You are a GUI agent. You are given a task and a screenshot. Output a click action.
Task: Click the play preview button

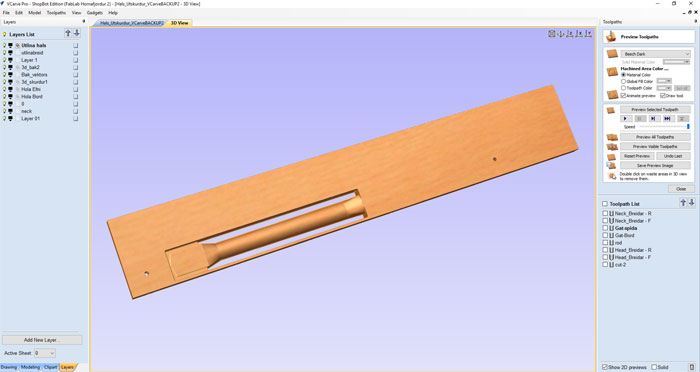pos(626,118)
